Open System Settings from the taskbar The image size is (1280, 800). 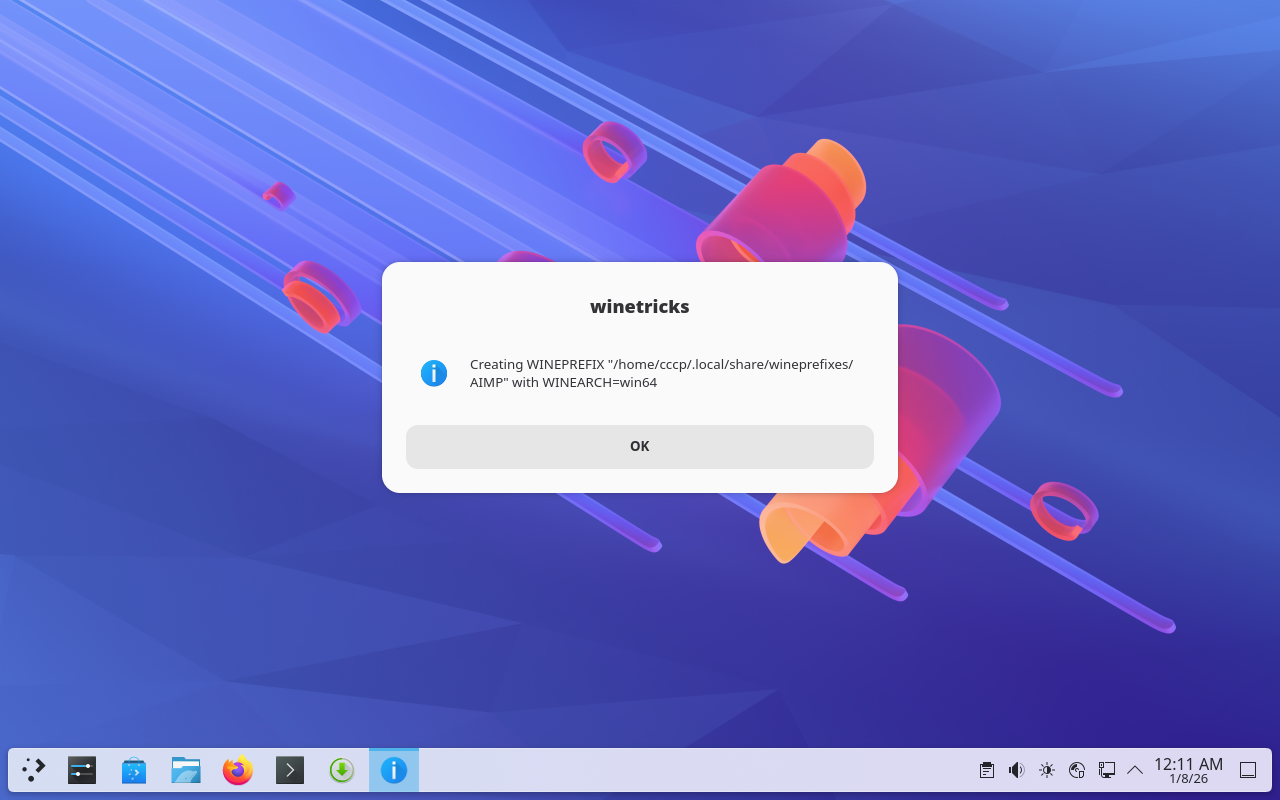coord(82,770)
